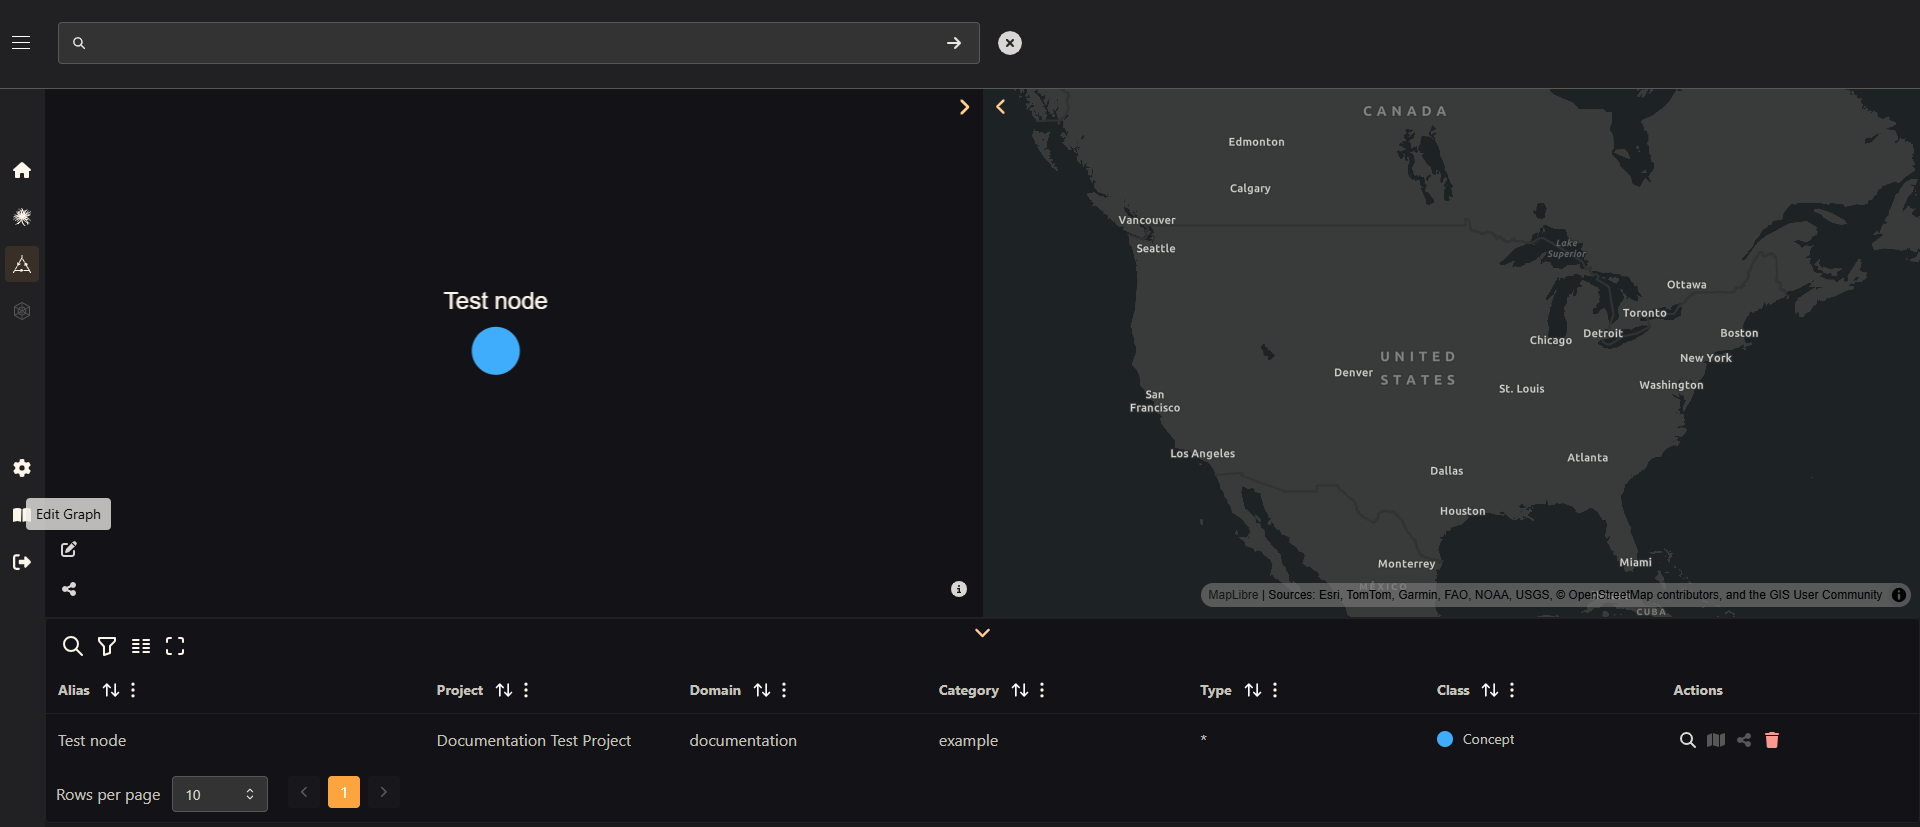Open Rows per page dropdown
1920x827 pixels.
pyautogui.click(x=220, y=794)
